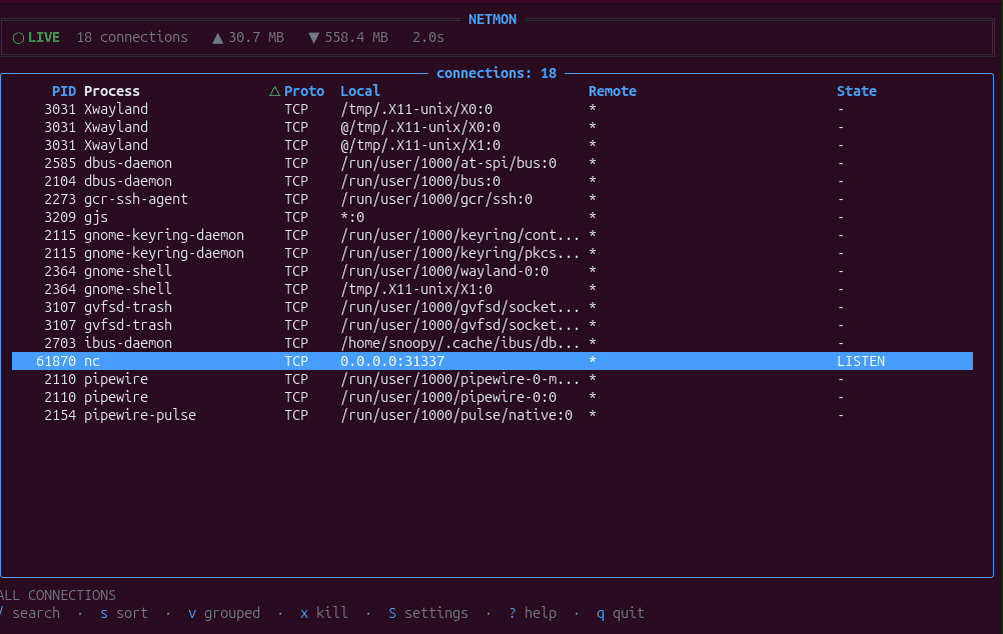Sort by the Process column header
Image resolution: width=1003 pixels, height=634 pixels.
tap(111, 91)
